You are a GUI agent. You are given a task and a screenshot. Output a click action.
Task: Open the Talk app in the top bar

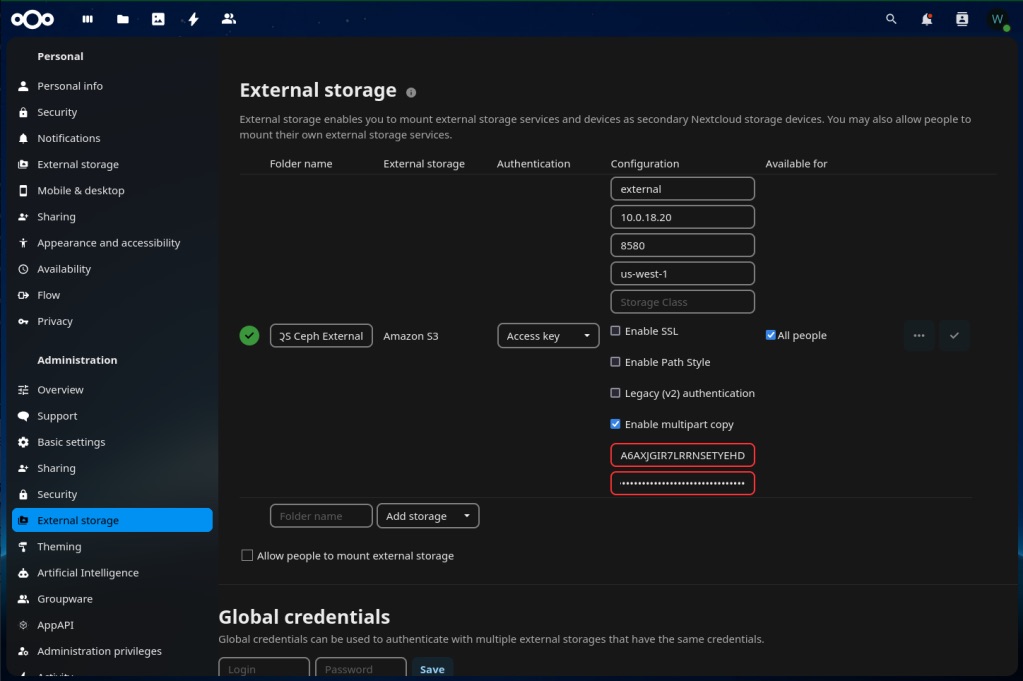pyautogui.click(x=228, y=18)
